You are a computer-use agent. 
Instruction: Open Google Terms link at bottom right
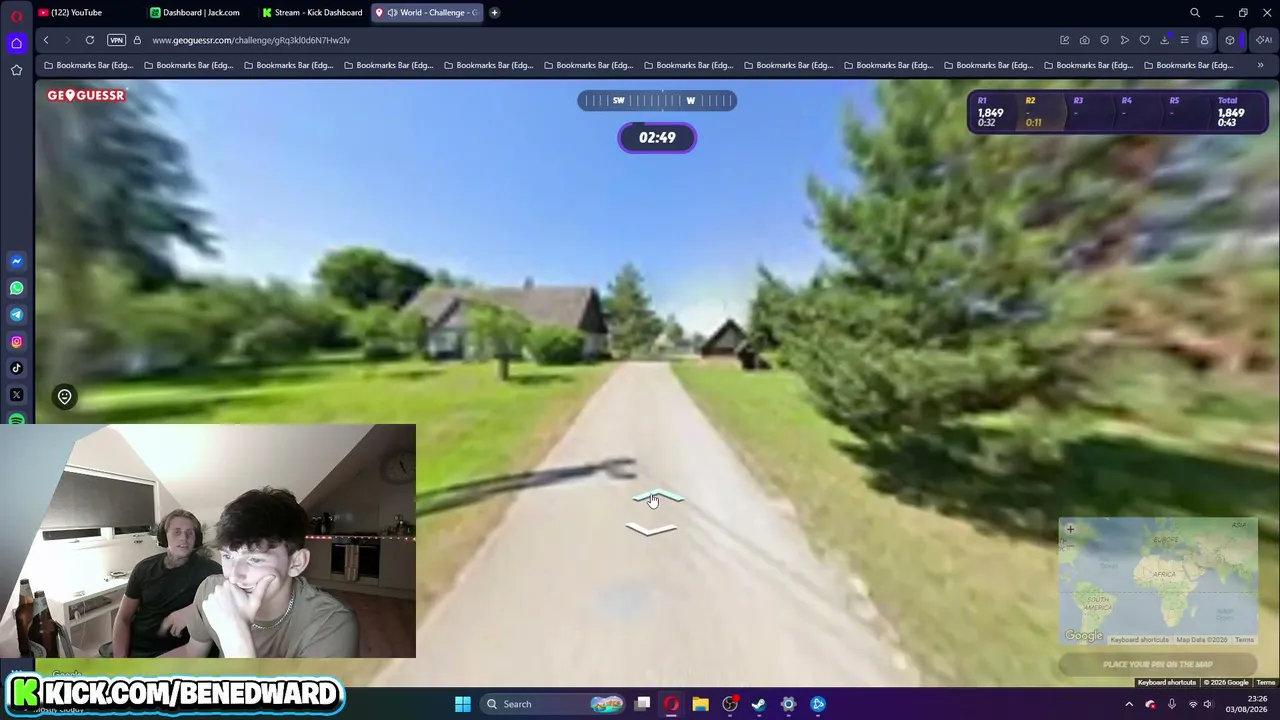(1266, 683)
